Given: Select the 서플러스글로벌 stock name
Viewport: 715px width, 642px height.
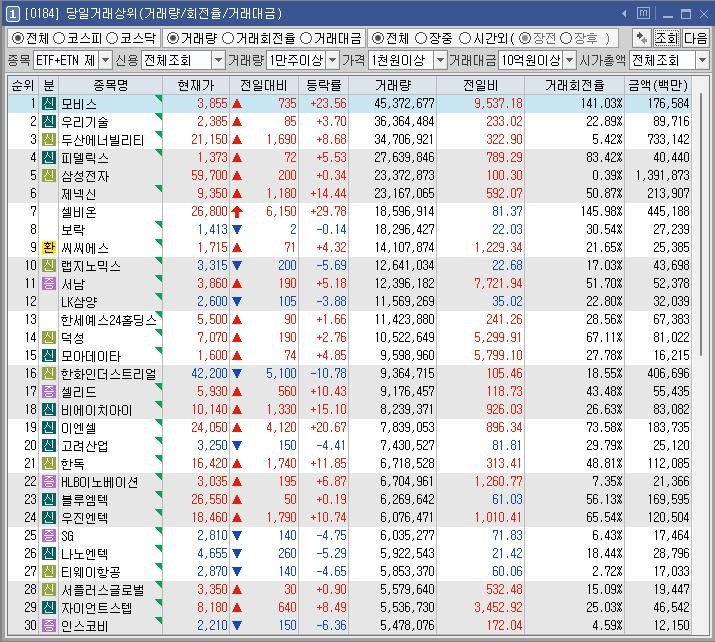Looking at the screenshot, I should [103, 590].
